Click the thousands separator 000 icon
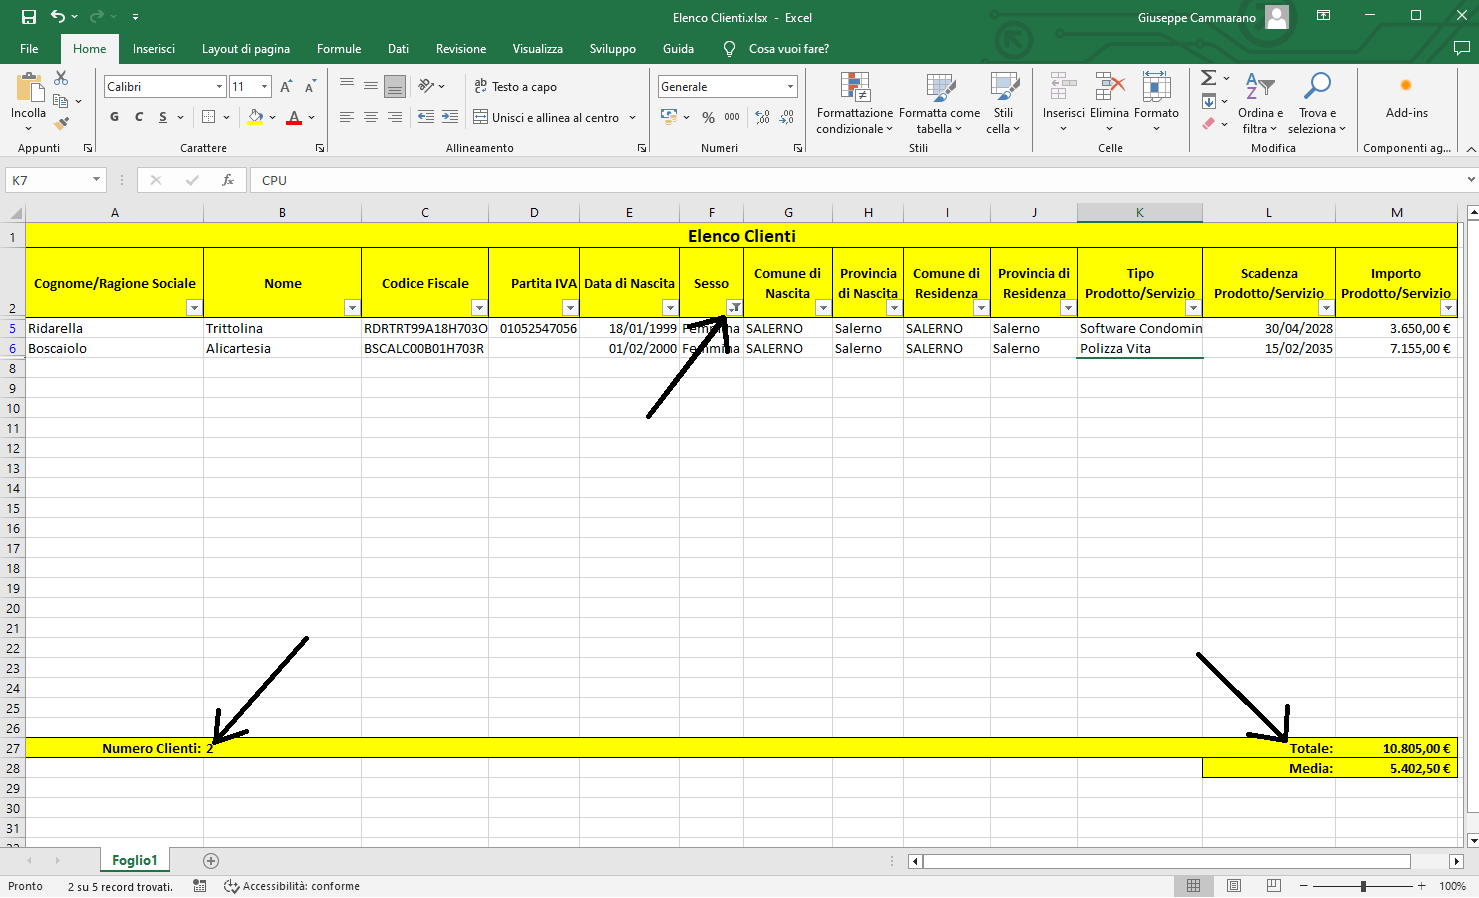 click(x=732, y=117)
